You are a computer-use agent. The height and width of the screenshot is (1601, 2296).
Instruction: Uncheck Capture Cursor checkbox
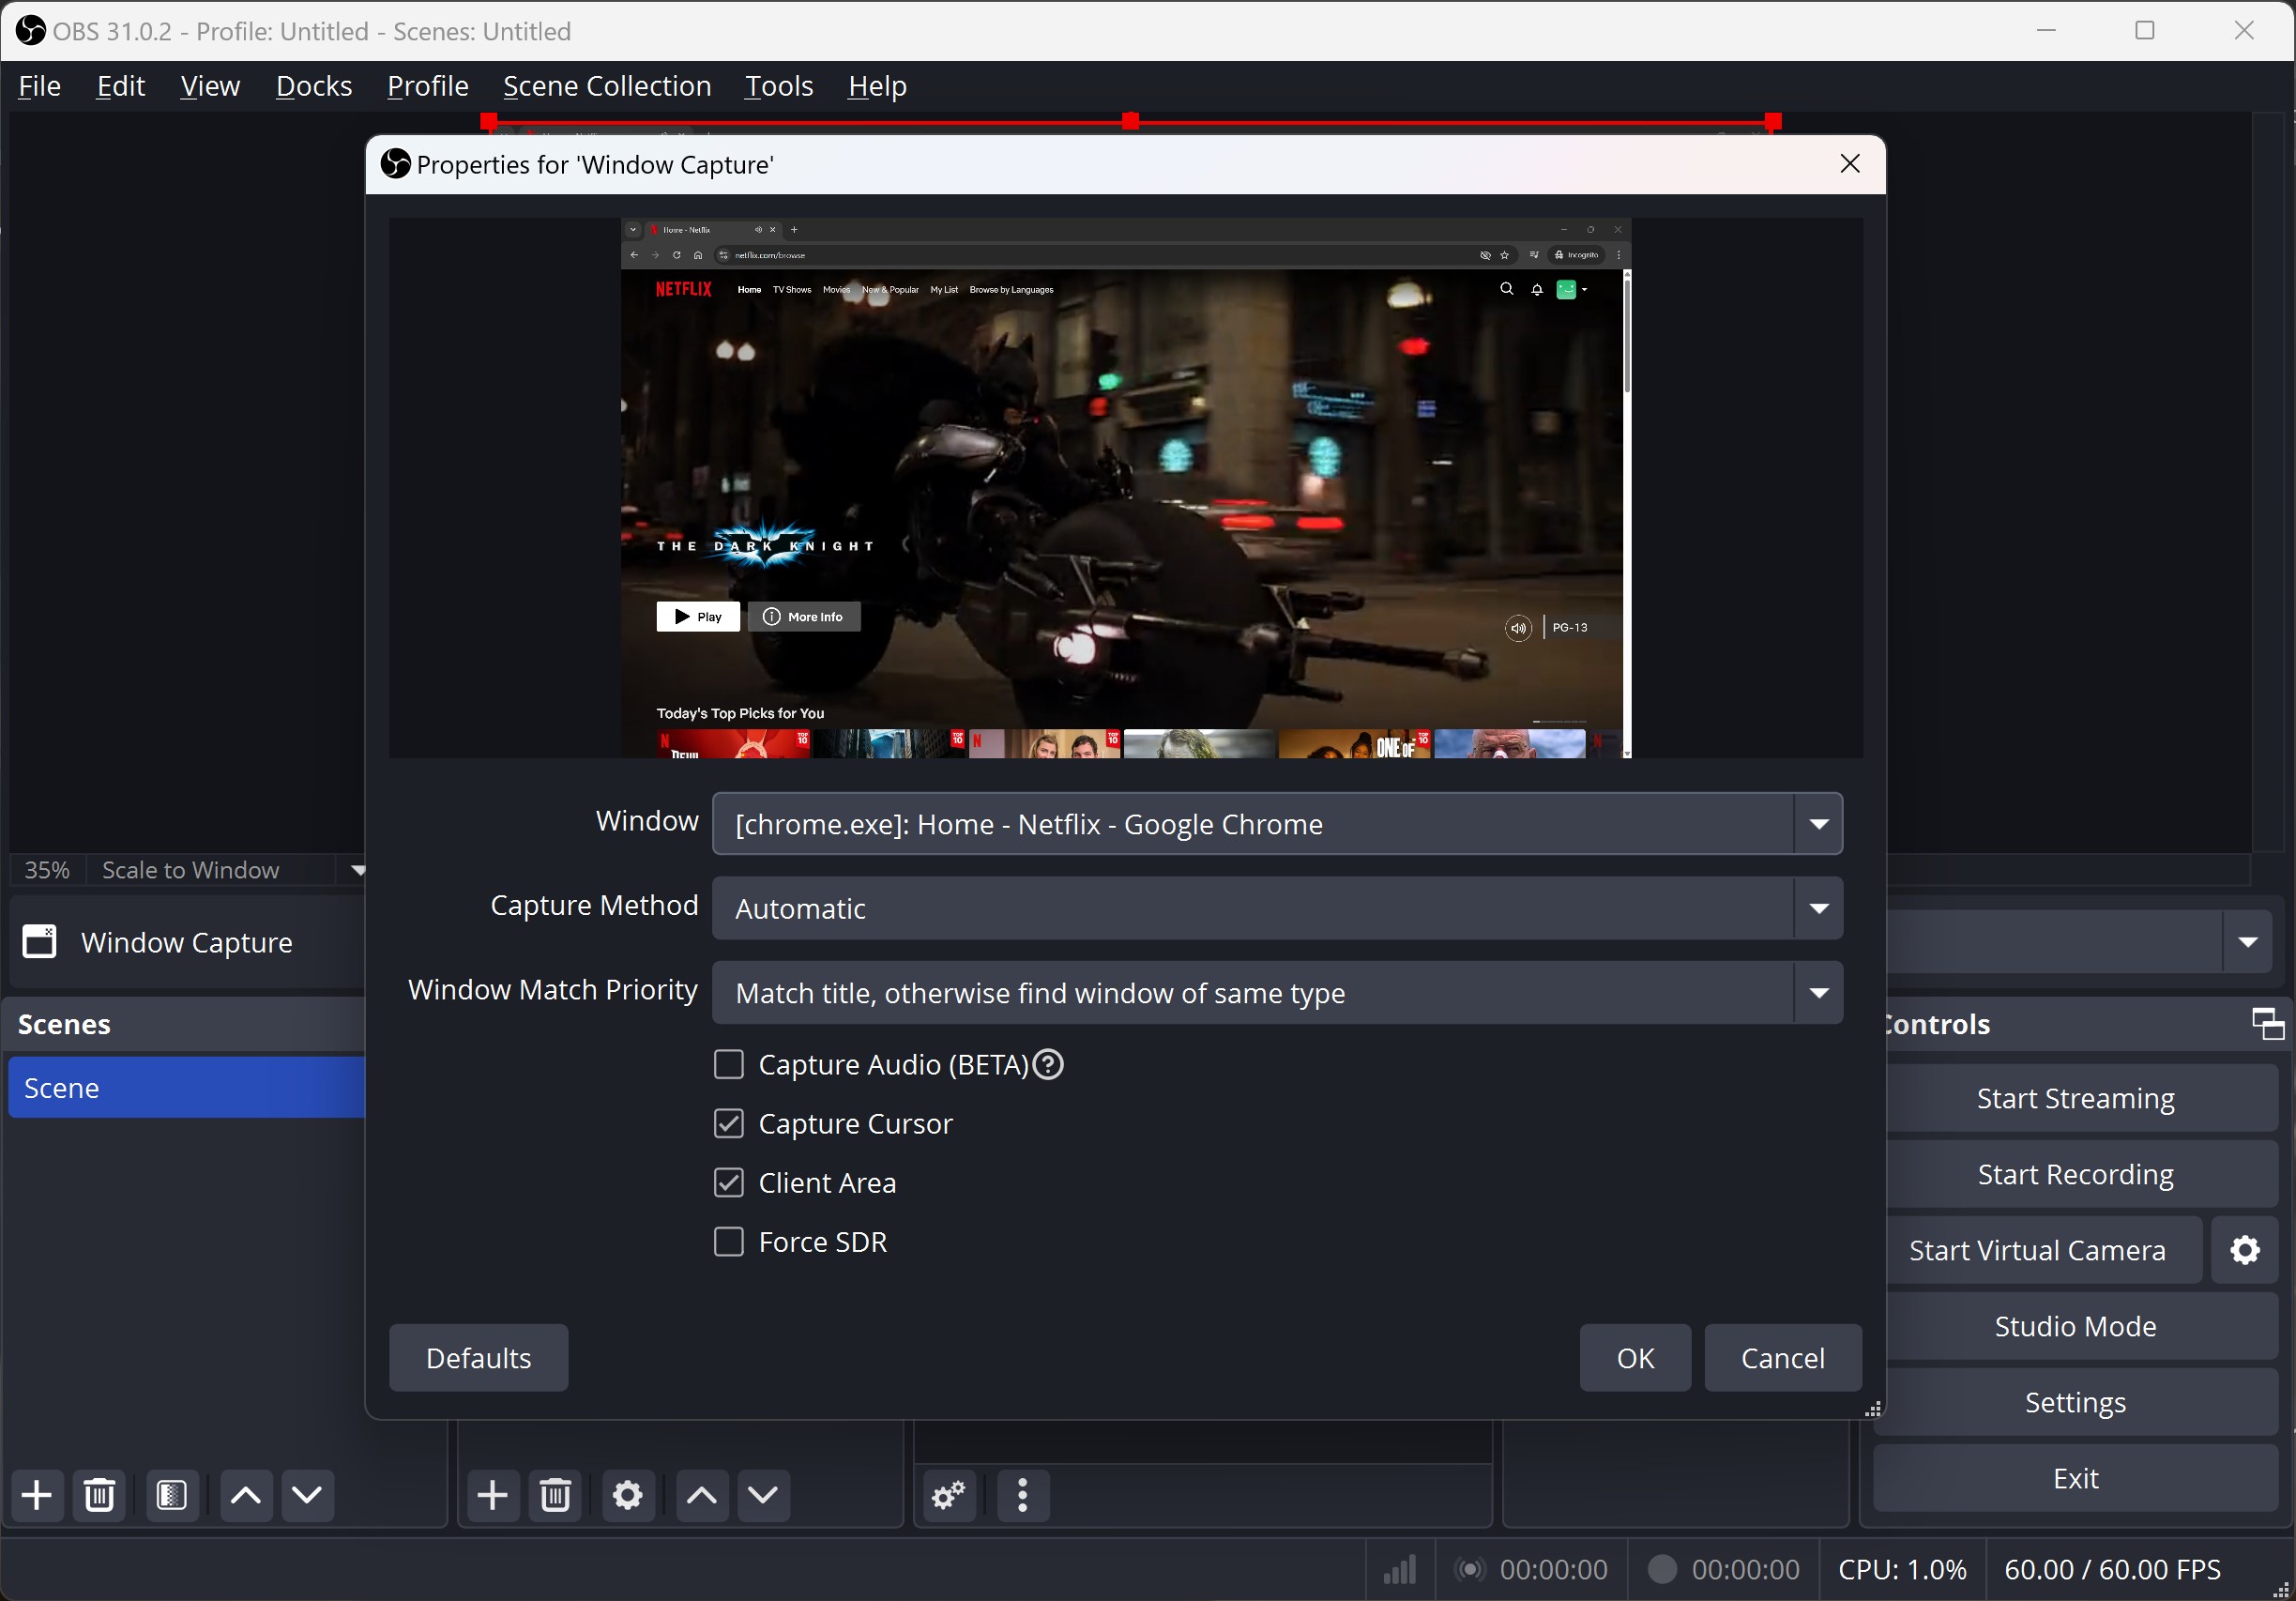tap(729, 1123)
